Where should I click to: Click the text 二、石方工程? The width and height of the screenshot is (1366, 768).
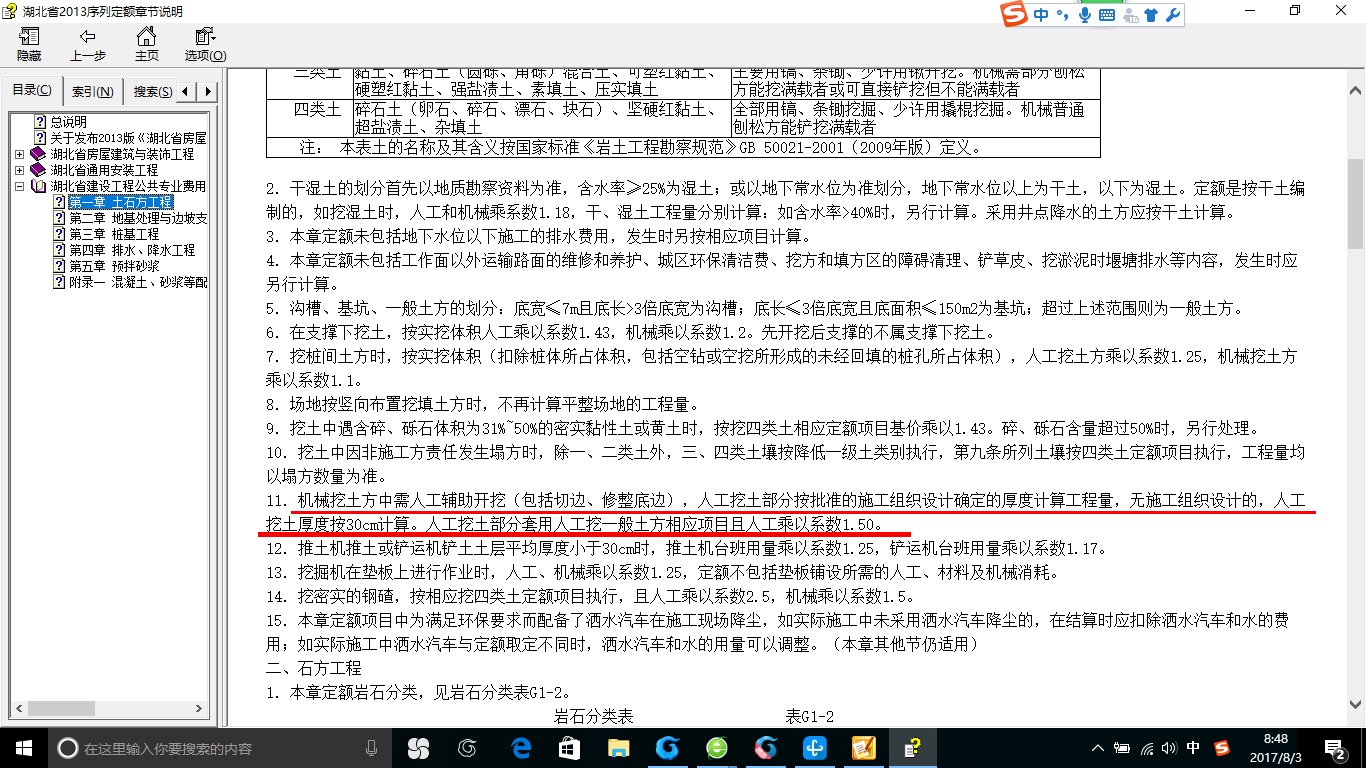[313, 668]
